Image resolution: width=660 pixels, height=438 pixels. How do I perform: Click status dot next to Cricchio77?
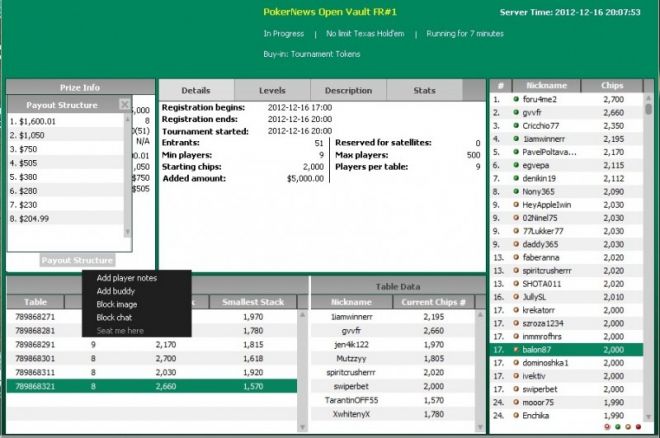[516, 125]
